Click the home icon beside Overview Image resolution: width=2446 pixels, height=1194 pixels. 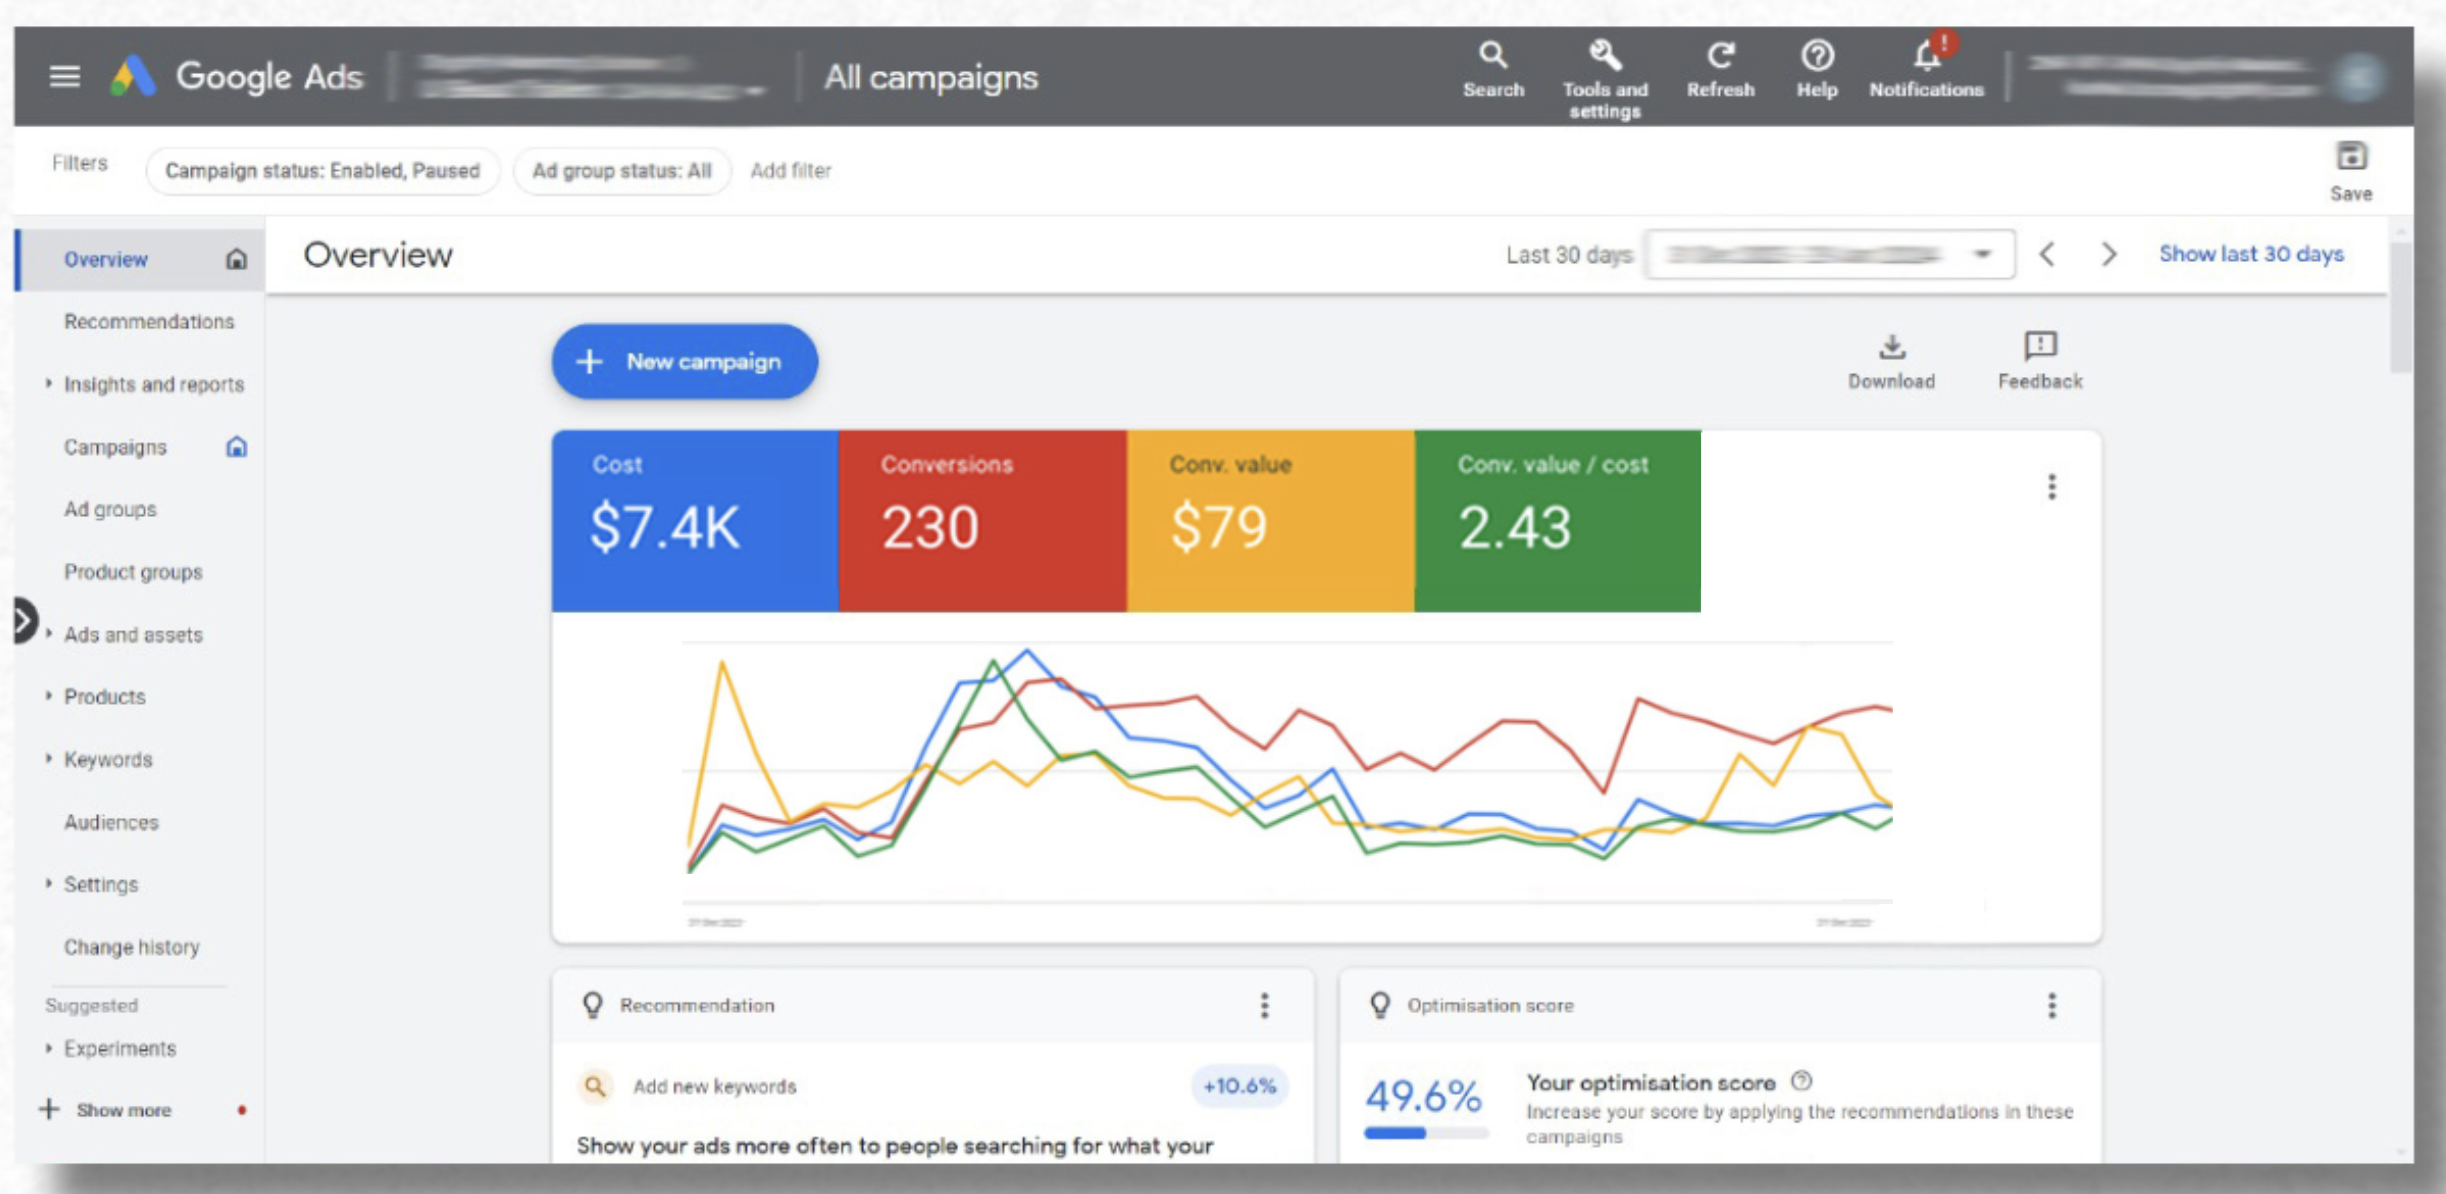click(236, 260)
